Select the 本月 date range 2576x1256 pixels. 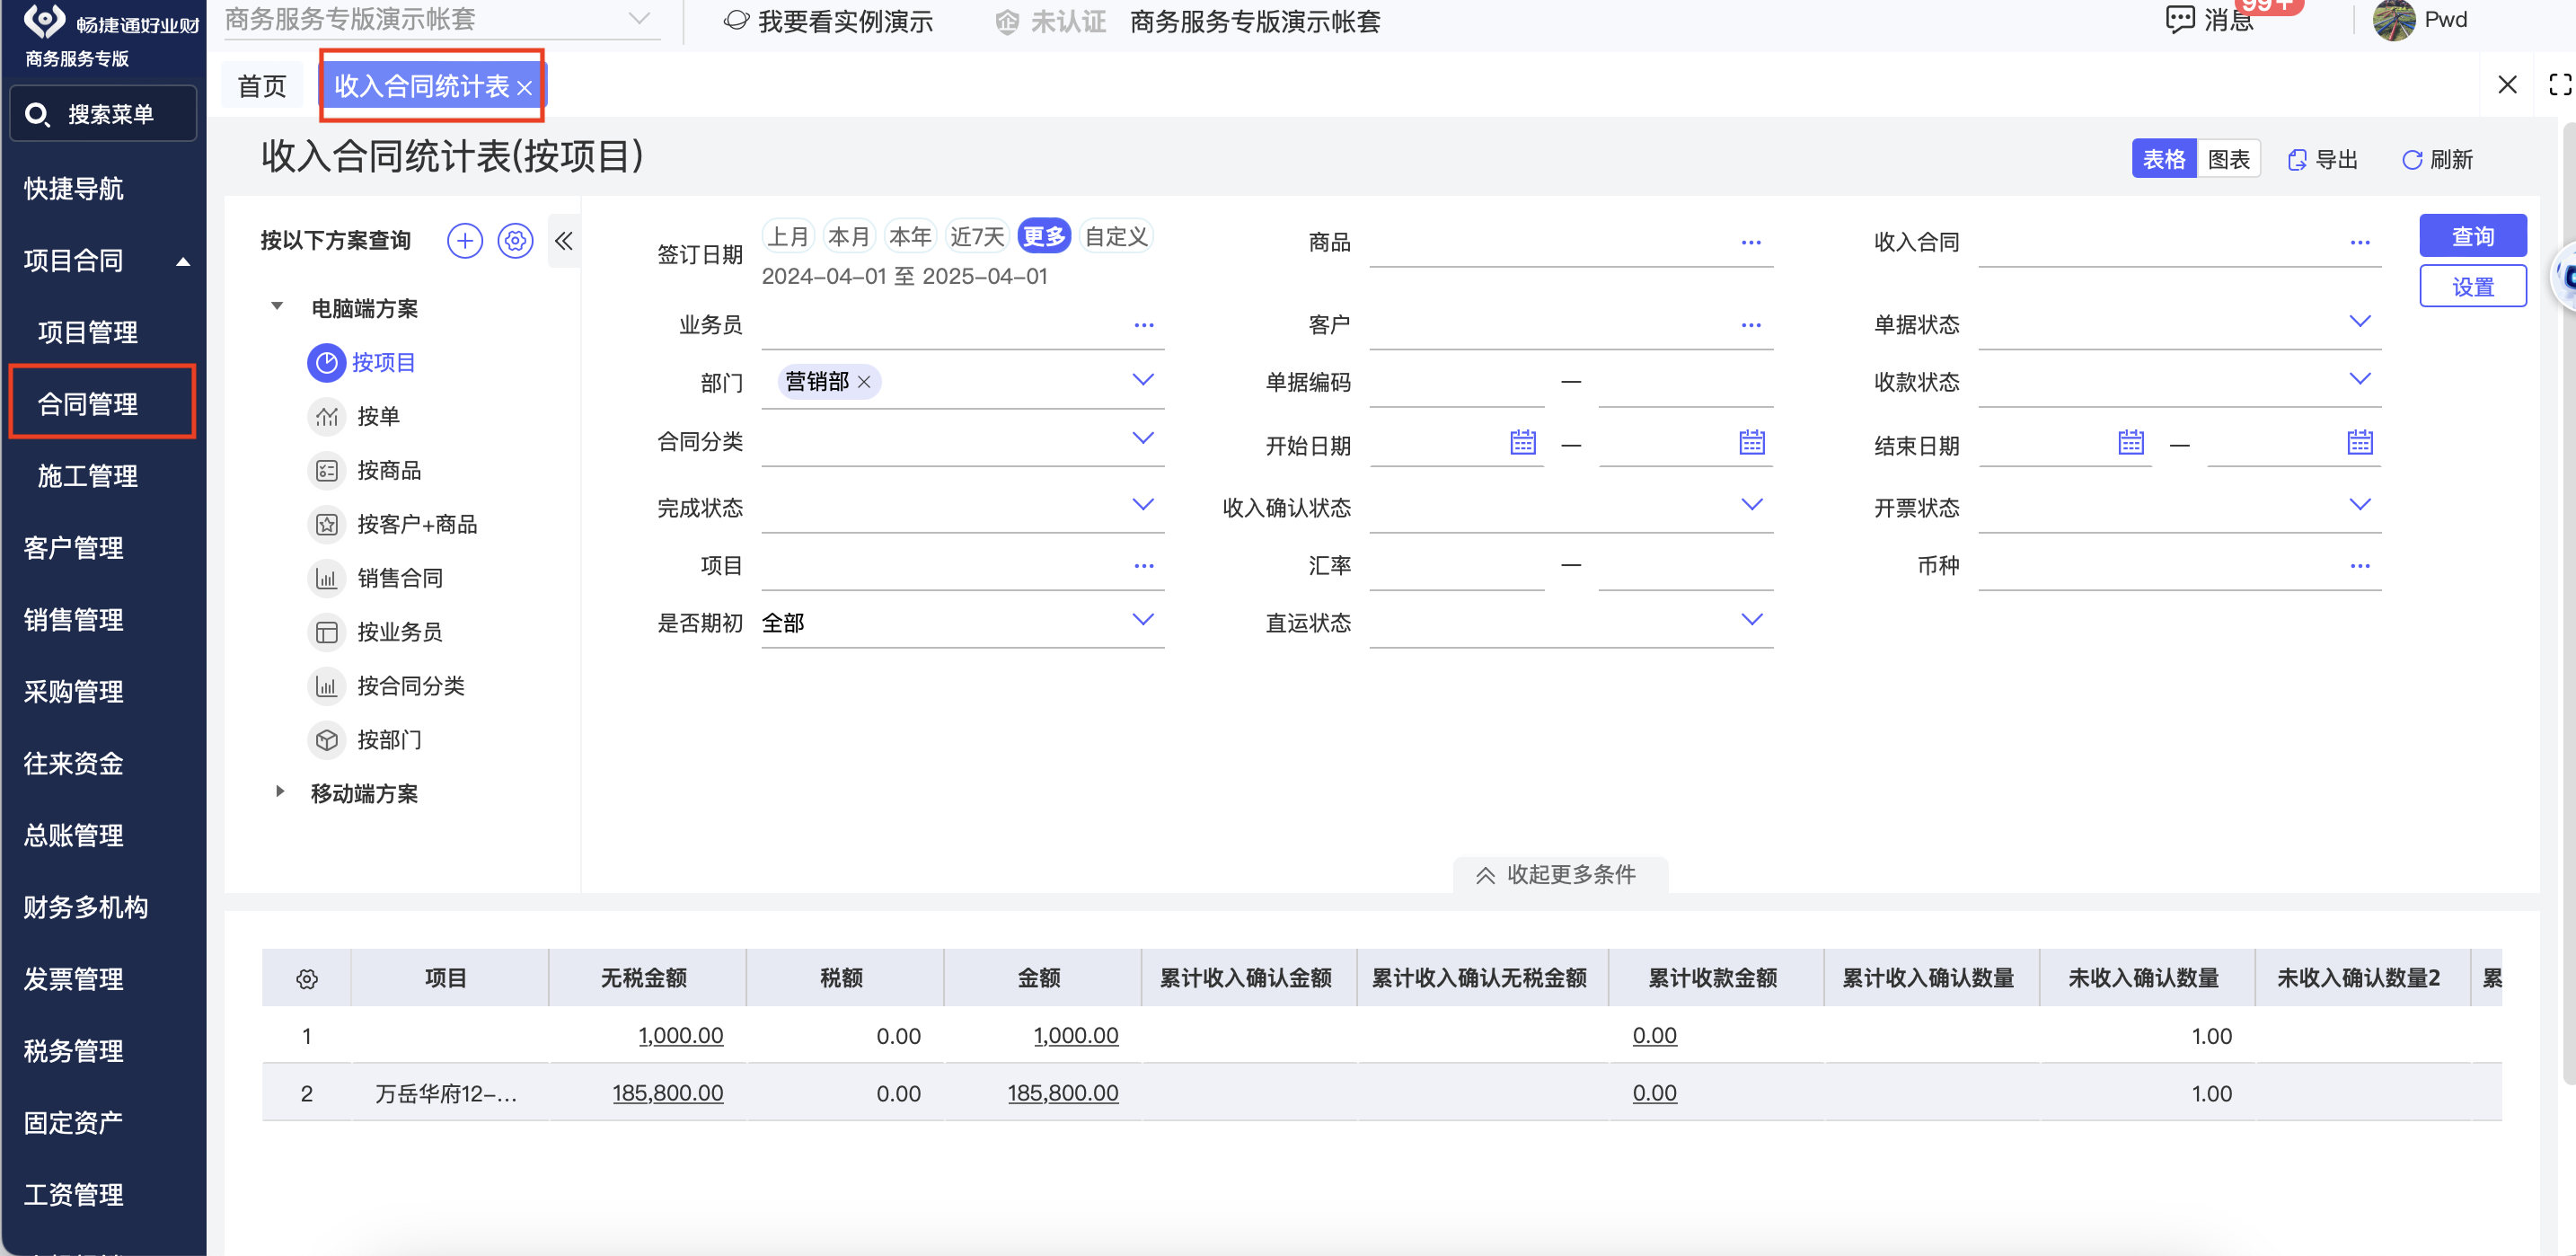pos(849,237)
